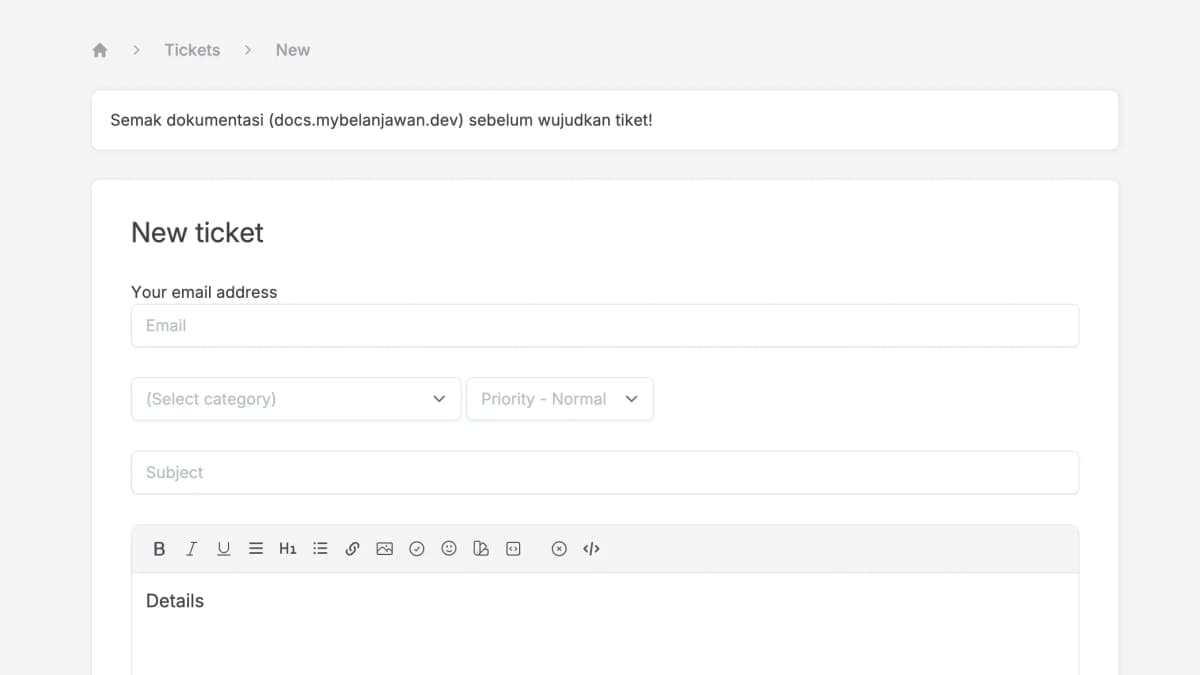Navigate to Tickets in the breadcrumb
The image size is (1200, 675).
tap(192, 50)
